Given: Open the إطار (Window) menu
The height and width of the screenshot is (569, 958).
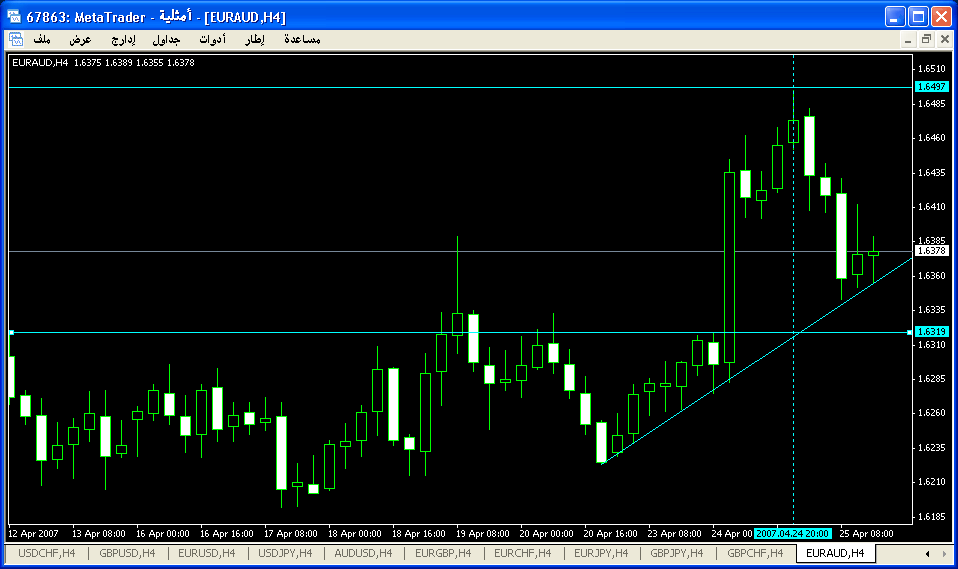Looking at the screenshot, I should click(x=255, y=40).
